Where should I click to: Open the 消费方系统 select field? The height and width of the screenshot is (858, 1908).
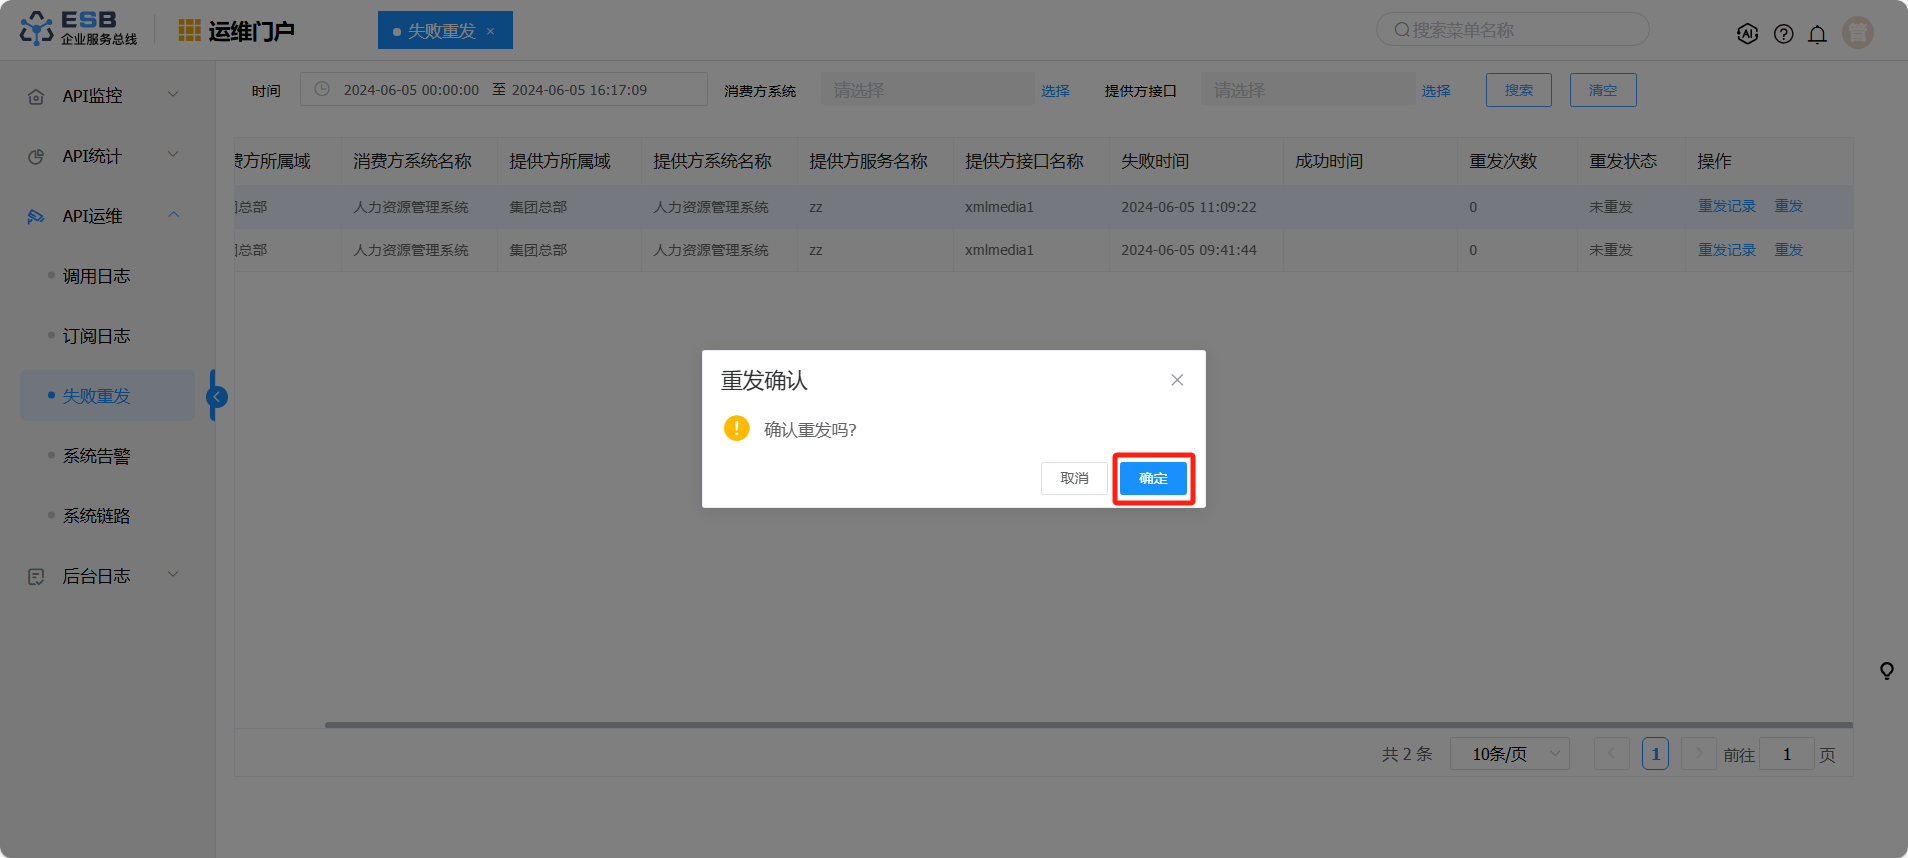[927, 90]
